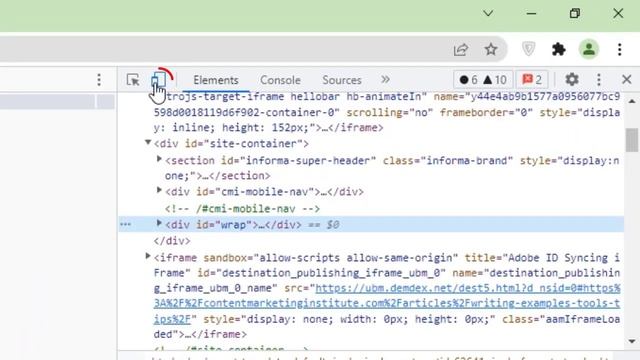Open page-side three-dot menu left of DevTools
Image resolution: width=640 pixels, height=360 pixels.
[99, 80]
